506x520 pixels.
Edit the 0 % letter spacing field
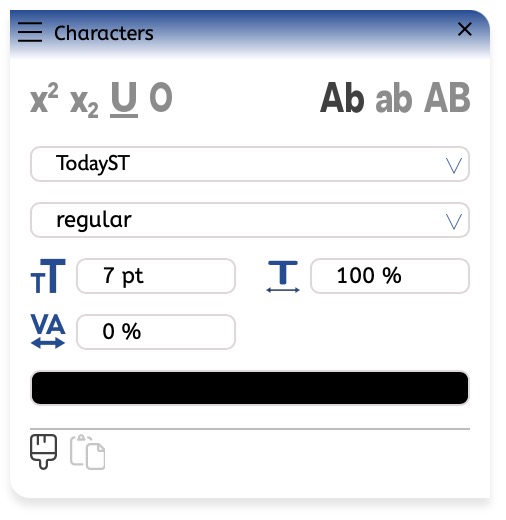click(156, 332)
